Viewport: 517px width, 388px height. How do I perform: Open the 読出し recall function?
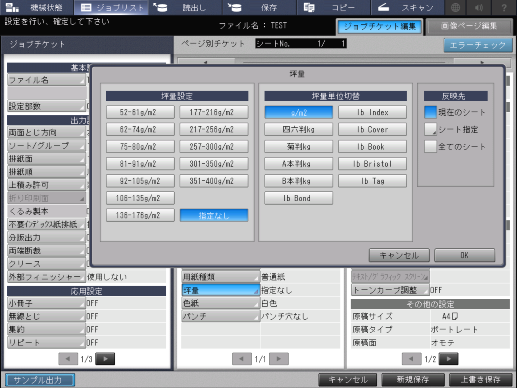tap(185, 7)
